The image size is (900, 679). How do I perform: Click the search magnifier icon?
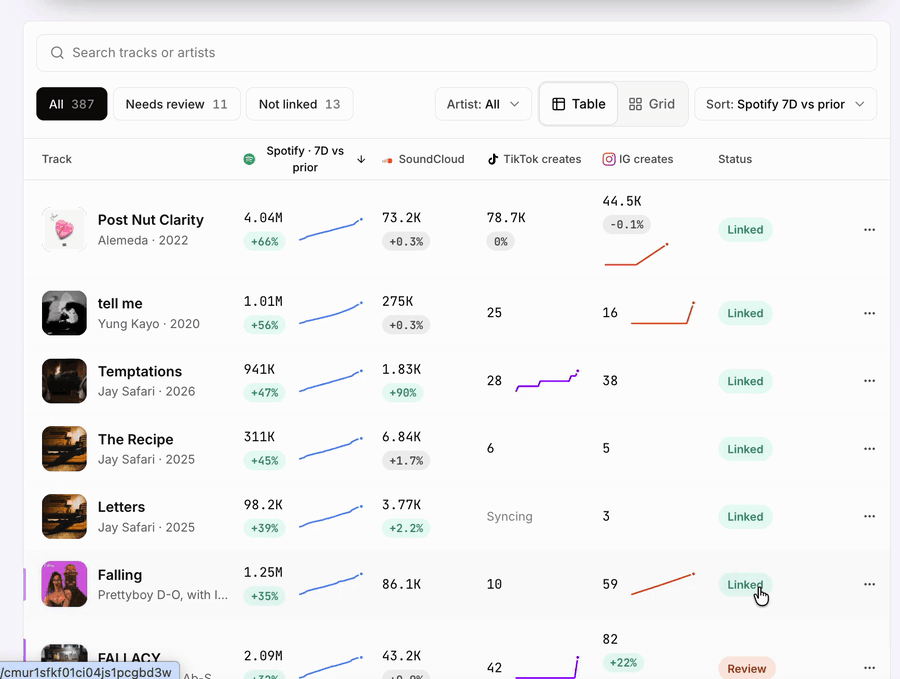pyautogui.click(x=57, y=53)
